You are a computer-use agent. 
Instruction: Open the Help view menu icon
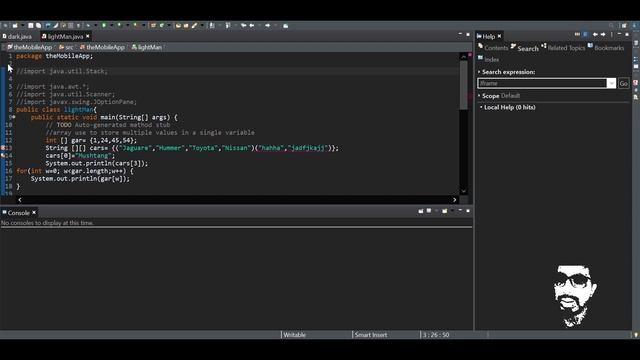(x=611, y=35)
